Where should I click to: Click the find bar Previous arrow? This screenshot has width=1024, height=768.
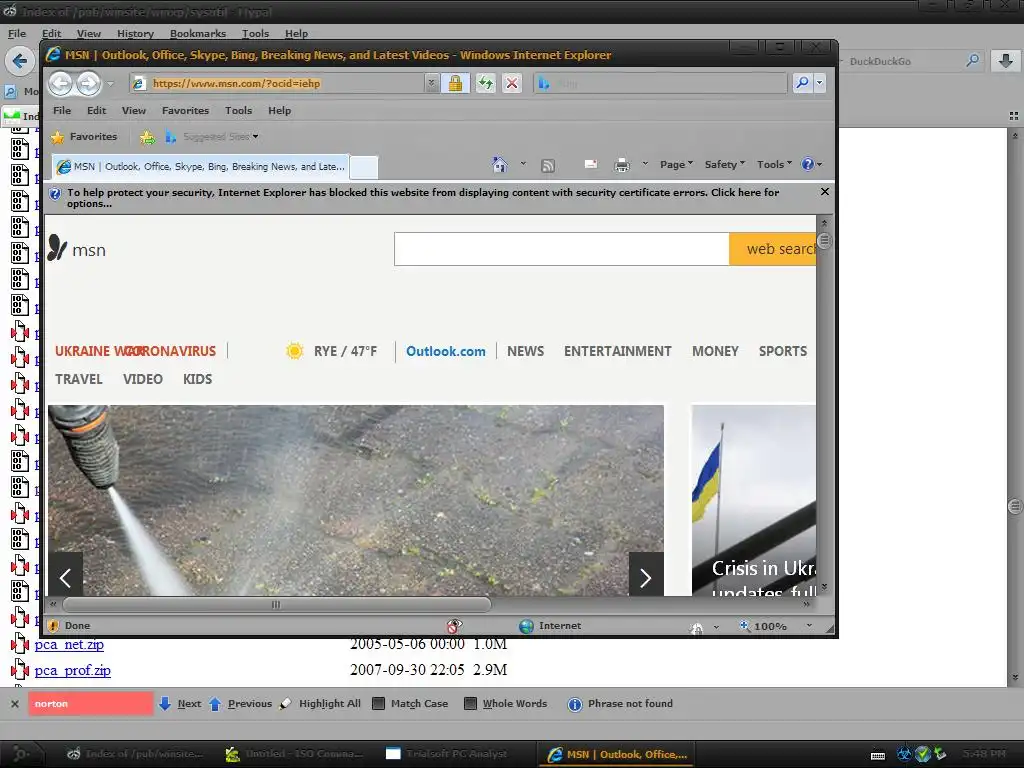point(215,703)
